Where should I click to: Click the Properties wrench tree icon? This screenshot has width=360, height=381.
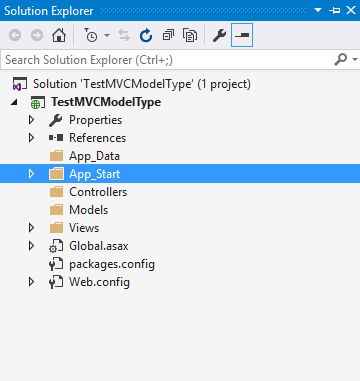tap(56, 120)
